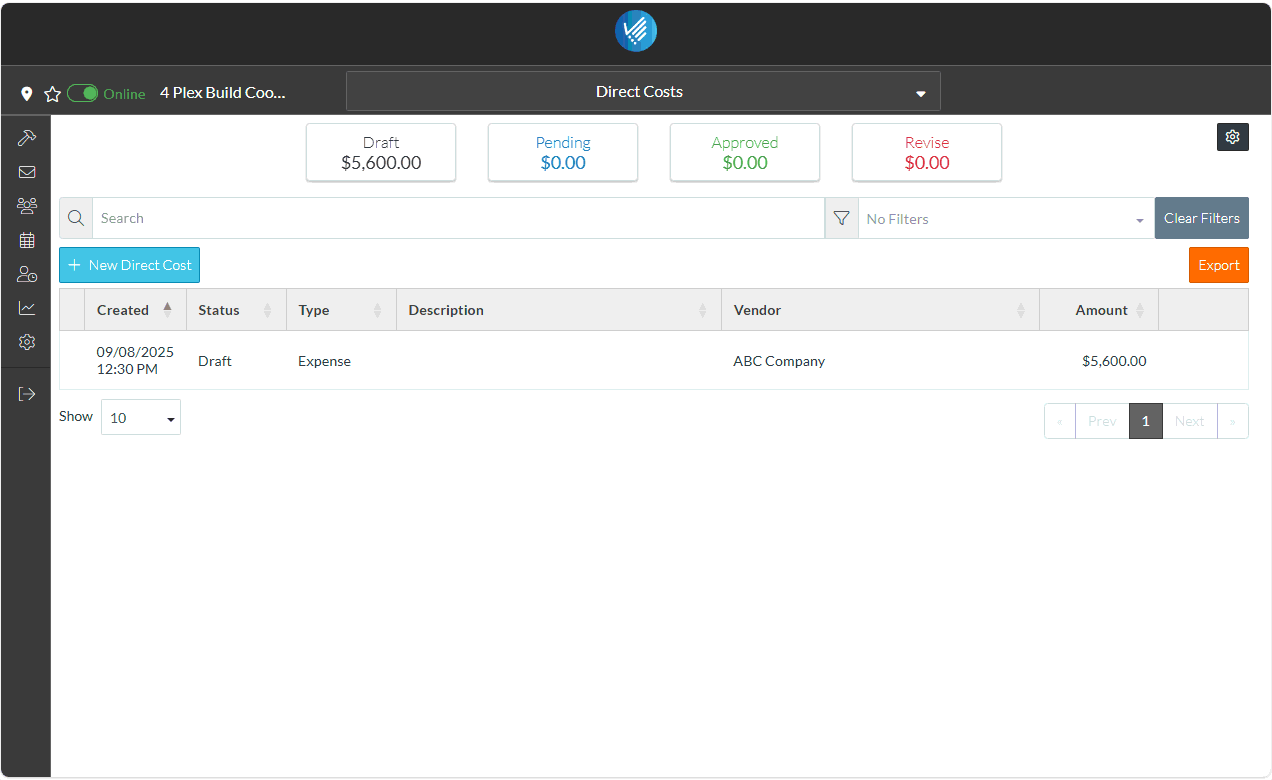Select the Revise $0.00 status card
Image resolution: width=1272 pixels, height=780 pixels.
[x=927, y=153]
